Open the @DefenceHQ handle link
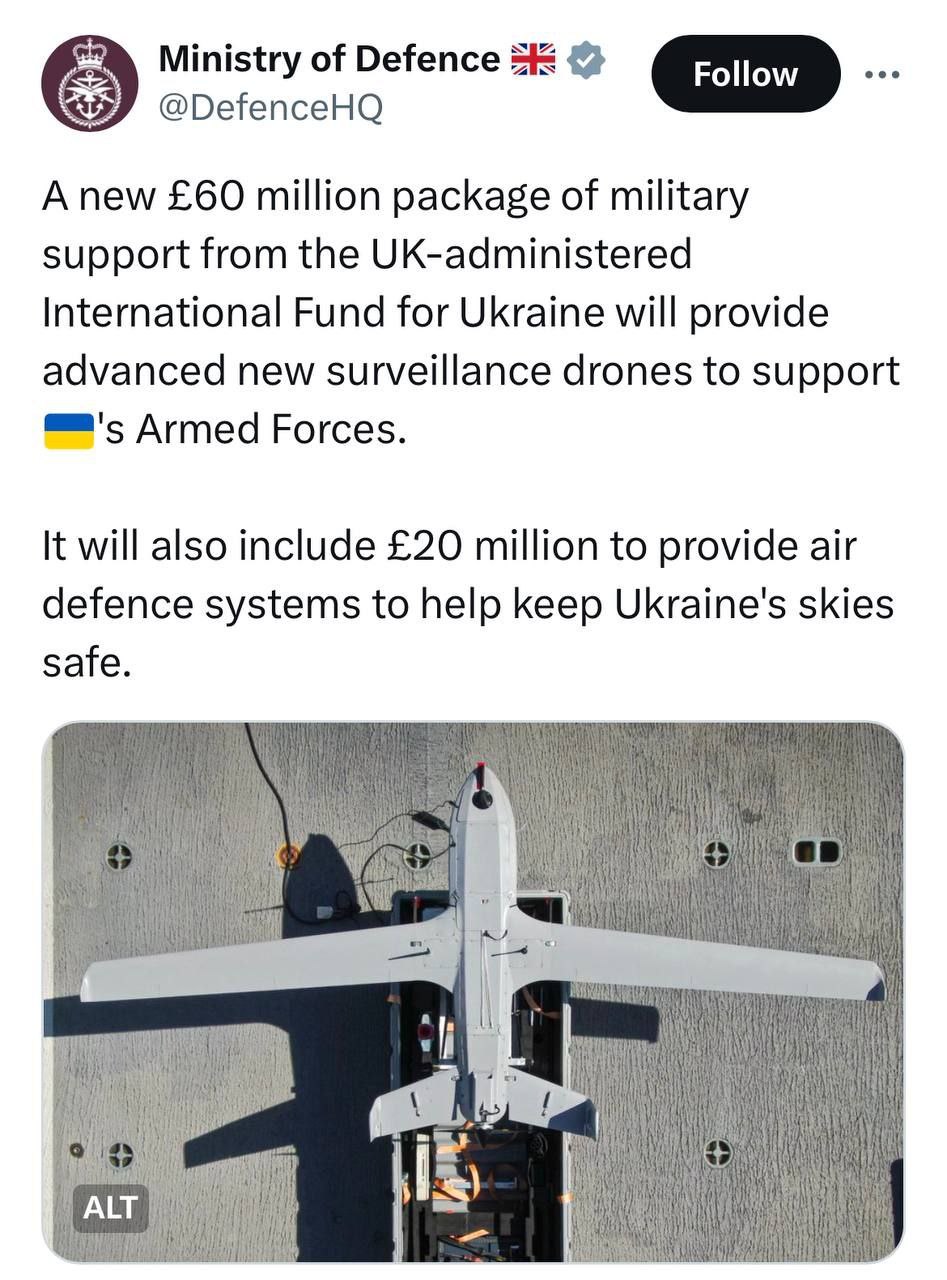Image resolution: width=947 pixels, height=1280 pixels. [x=270, y=108]
